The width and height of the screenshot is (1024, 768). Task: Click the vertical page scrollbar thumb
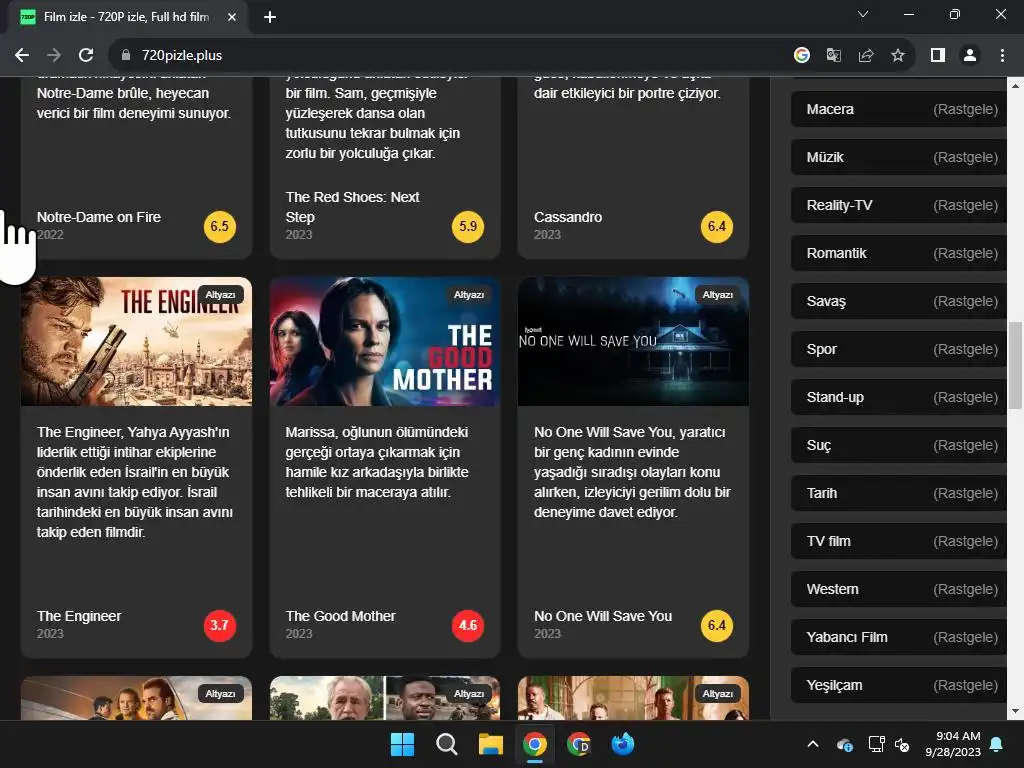click(1015, 365)
